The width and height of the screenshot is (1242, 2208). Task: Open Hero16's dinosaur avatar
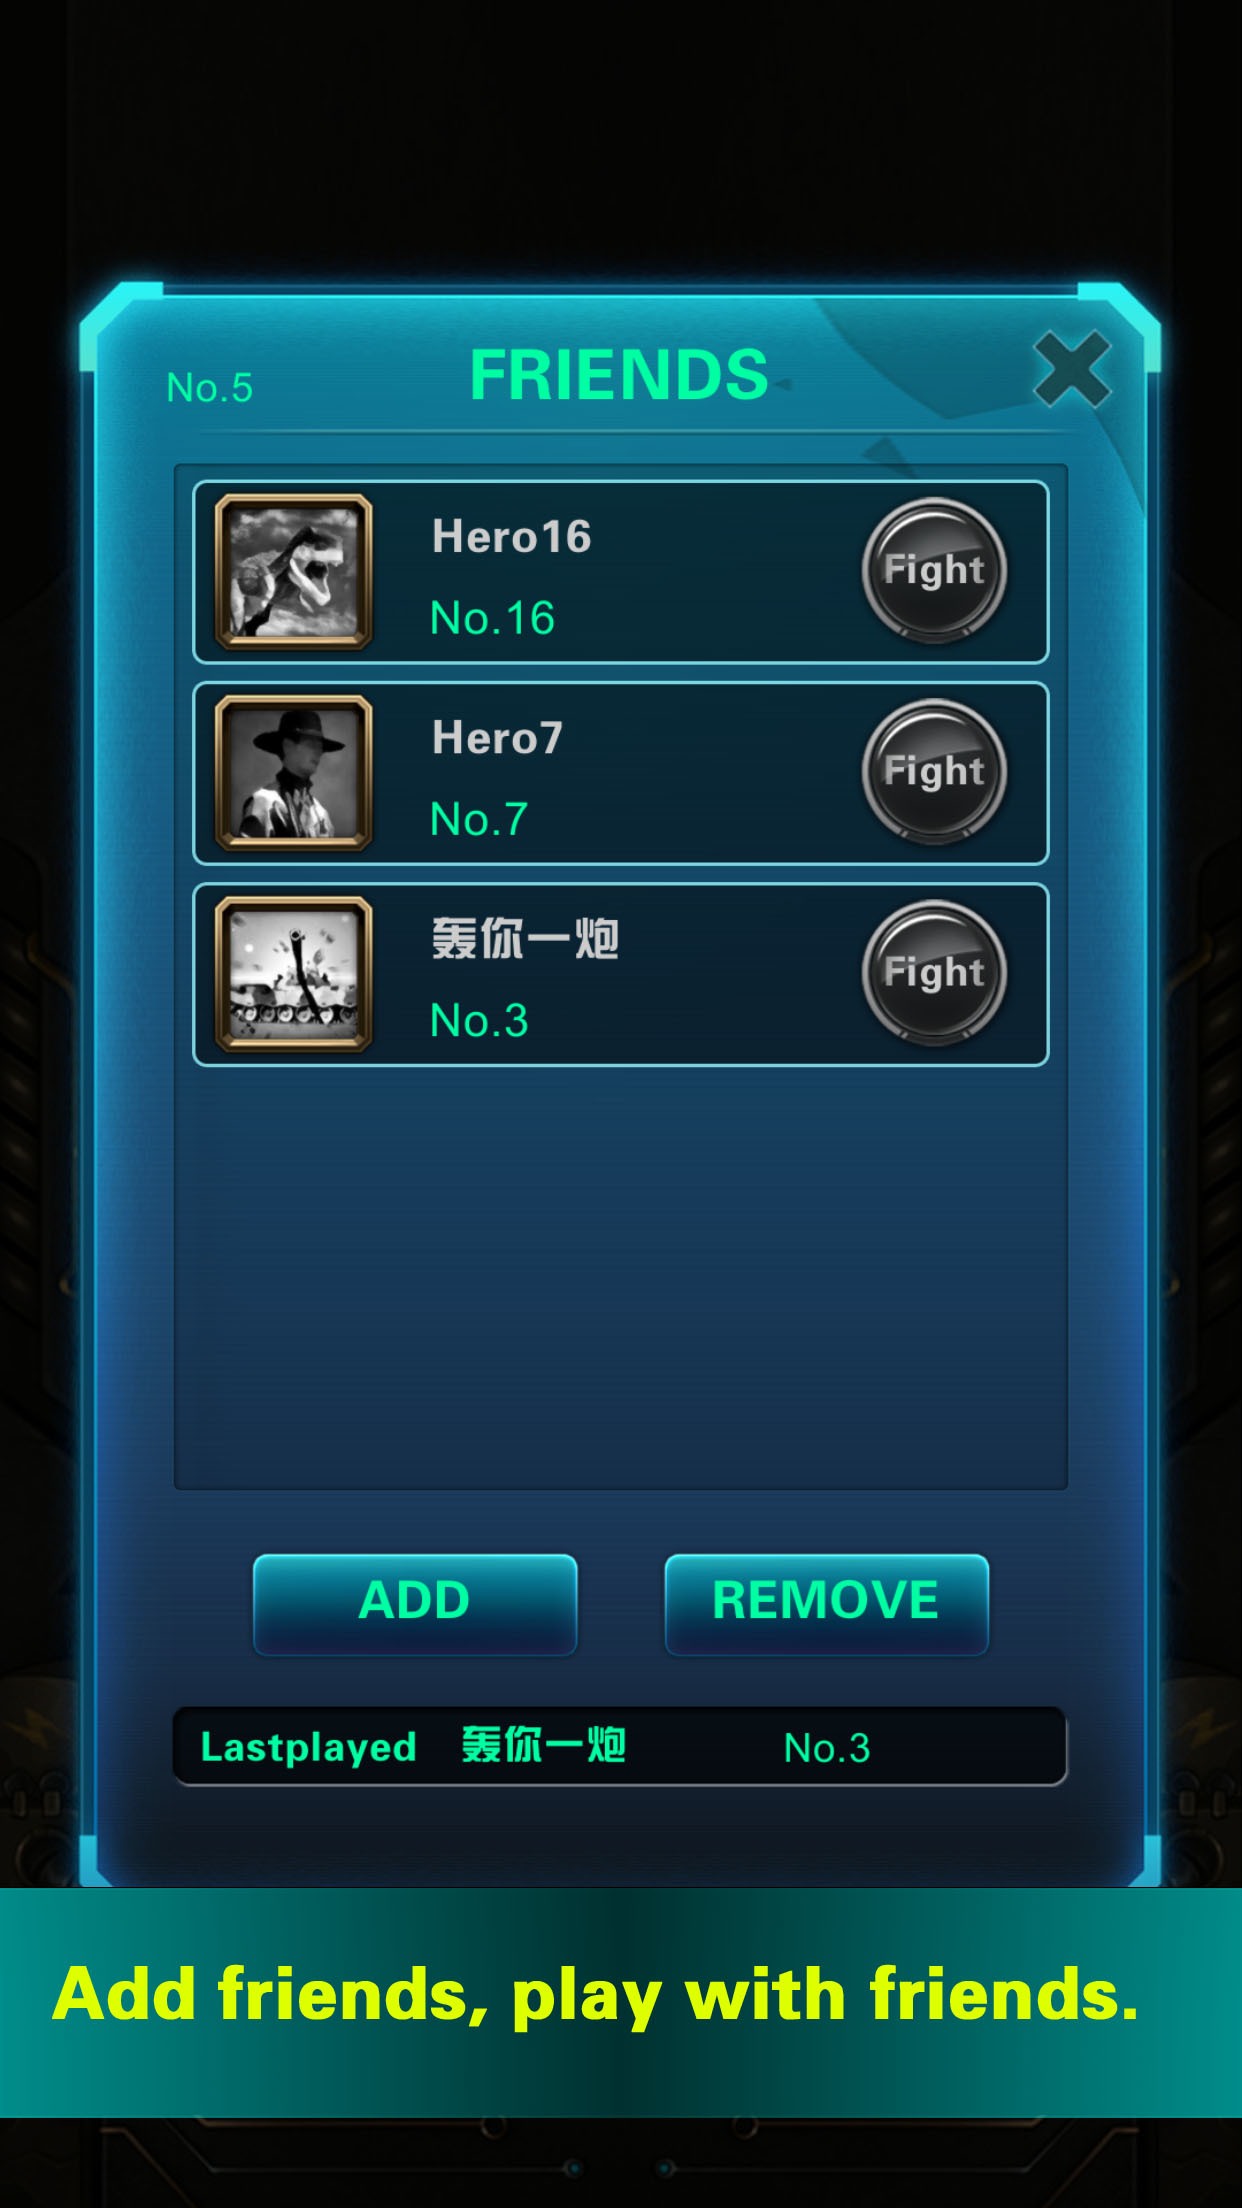294,572
